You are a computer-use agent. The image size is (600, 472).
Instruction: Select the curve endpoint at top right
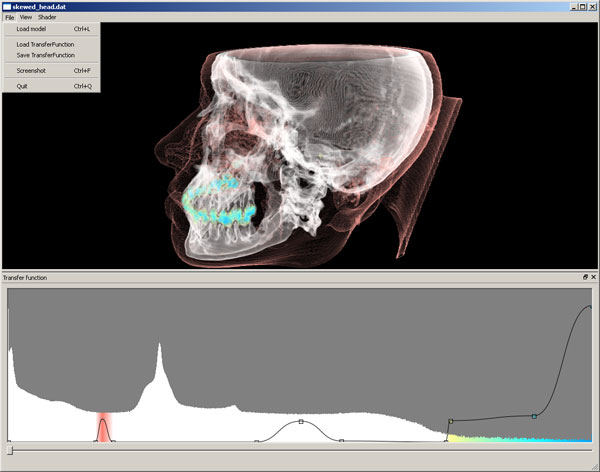[590, 308]
